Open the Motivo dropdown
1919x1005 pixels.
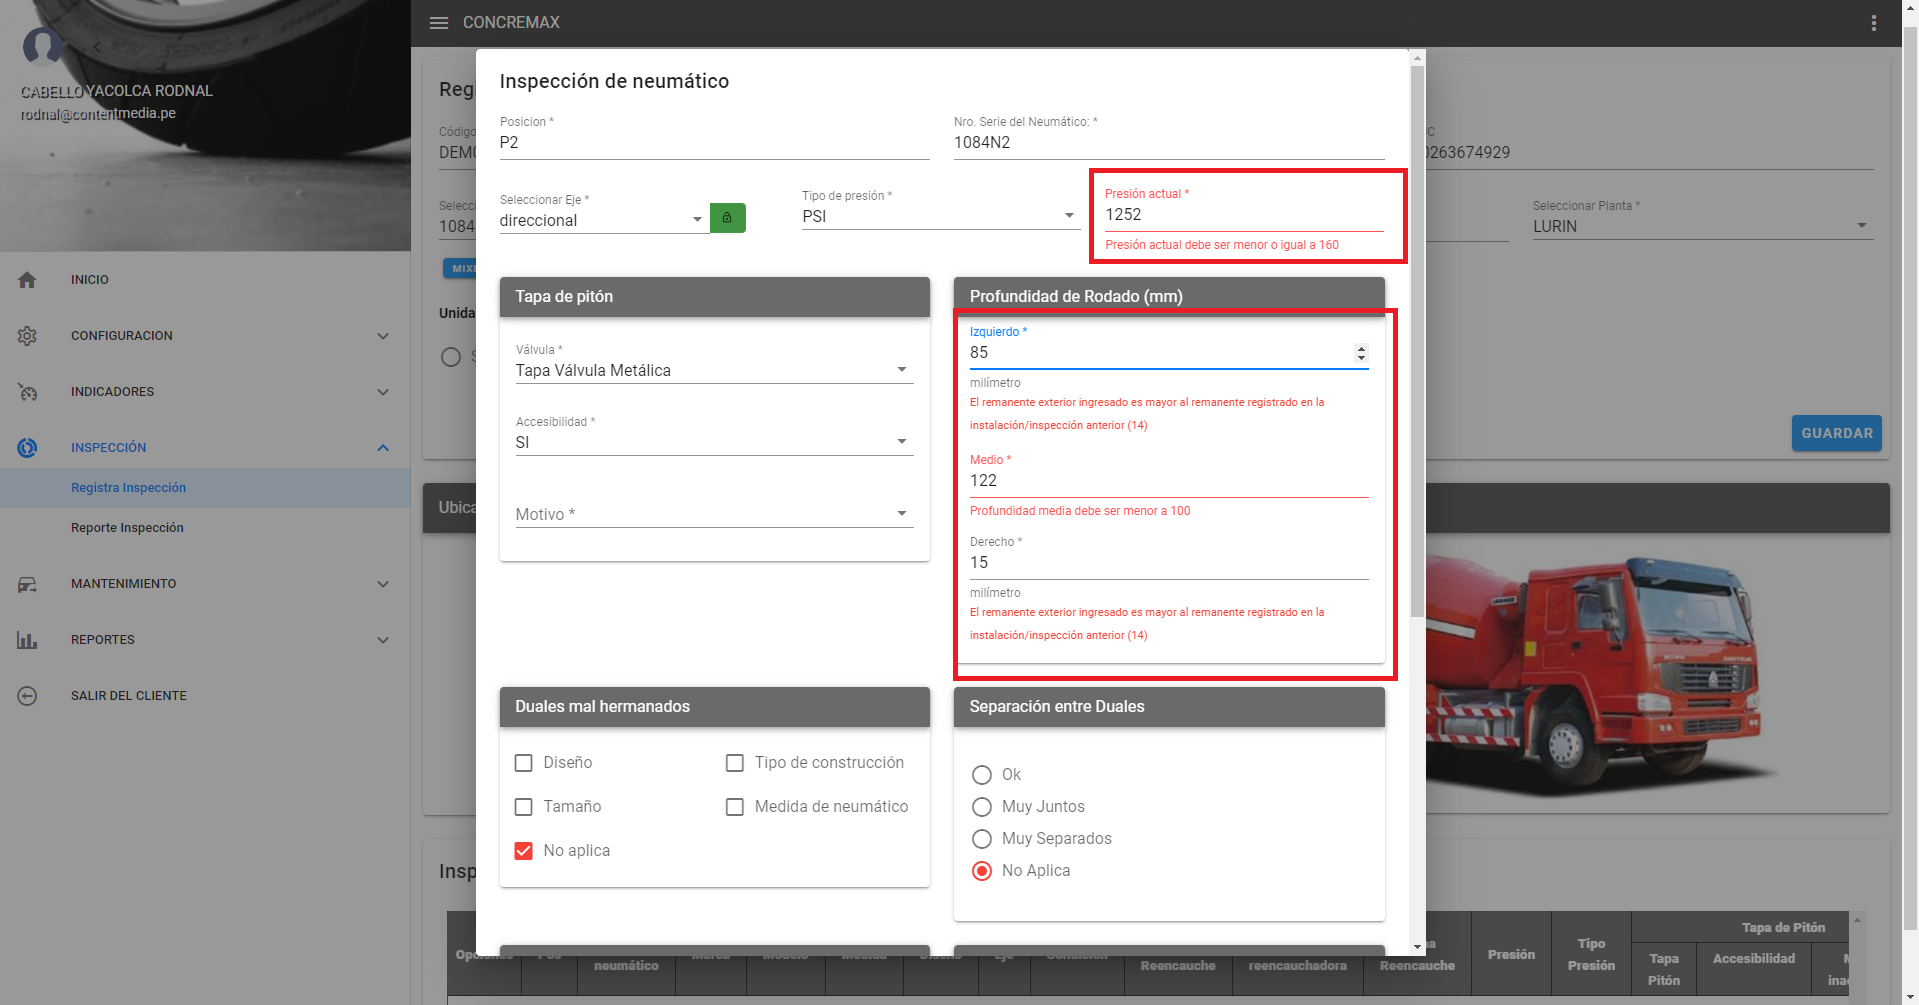[x=713, y=514]
